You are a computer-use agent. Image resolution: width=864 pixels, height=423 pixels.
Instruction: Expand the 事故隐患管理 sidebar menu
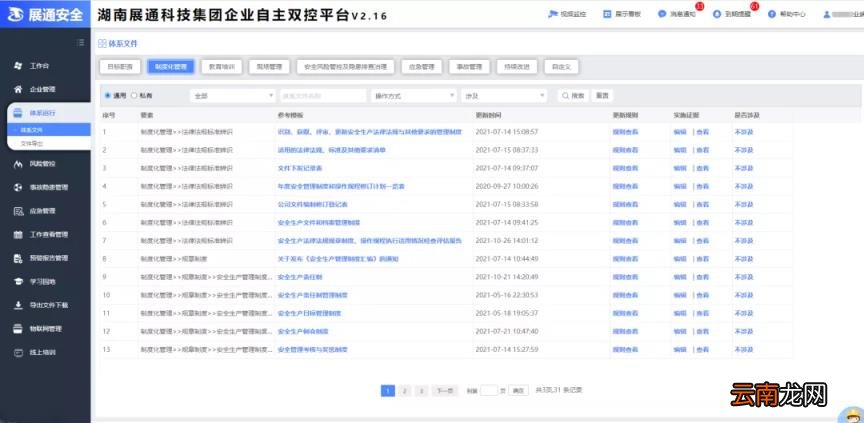(45, 187)
